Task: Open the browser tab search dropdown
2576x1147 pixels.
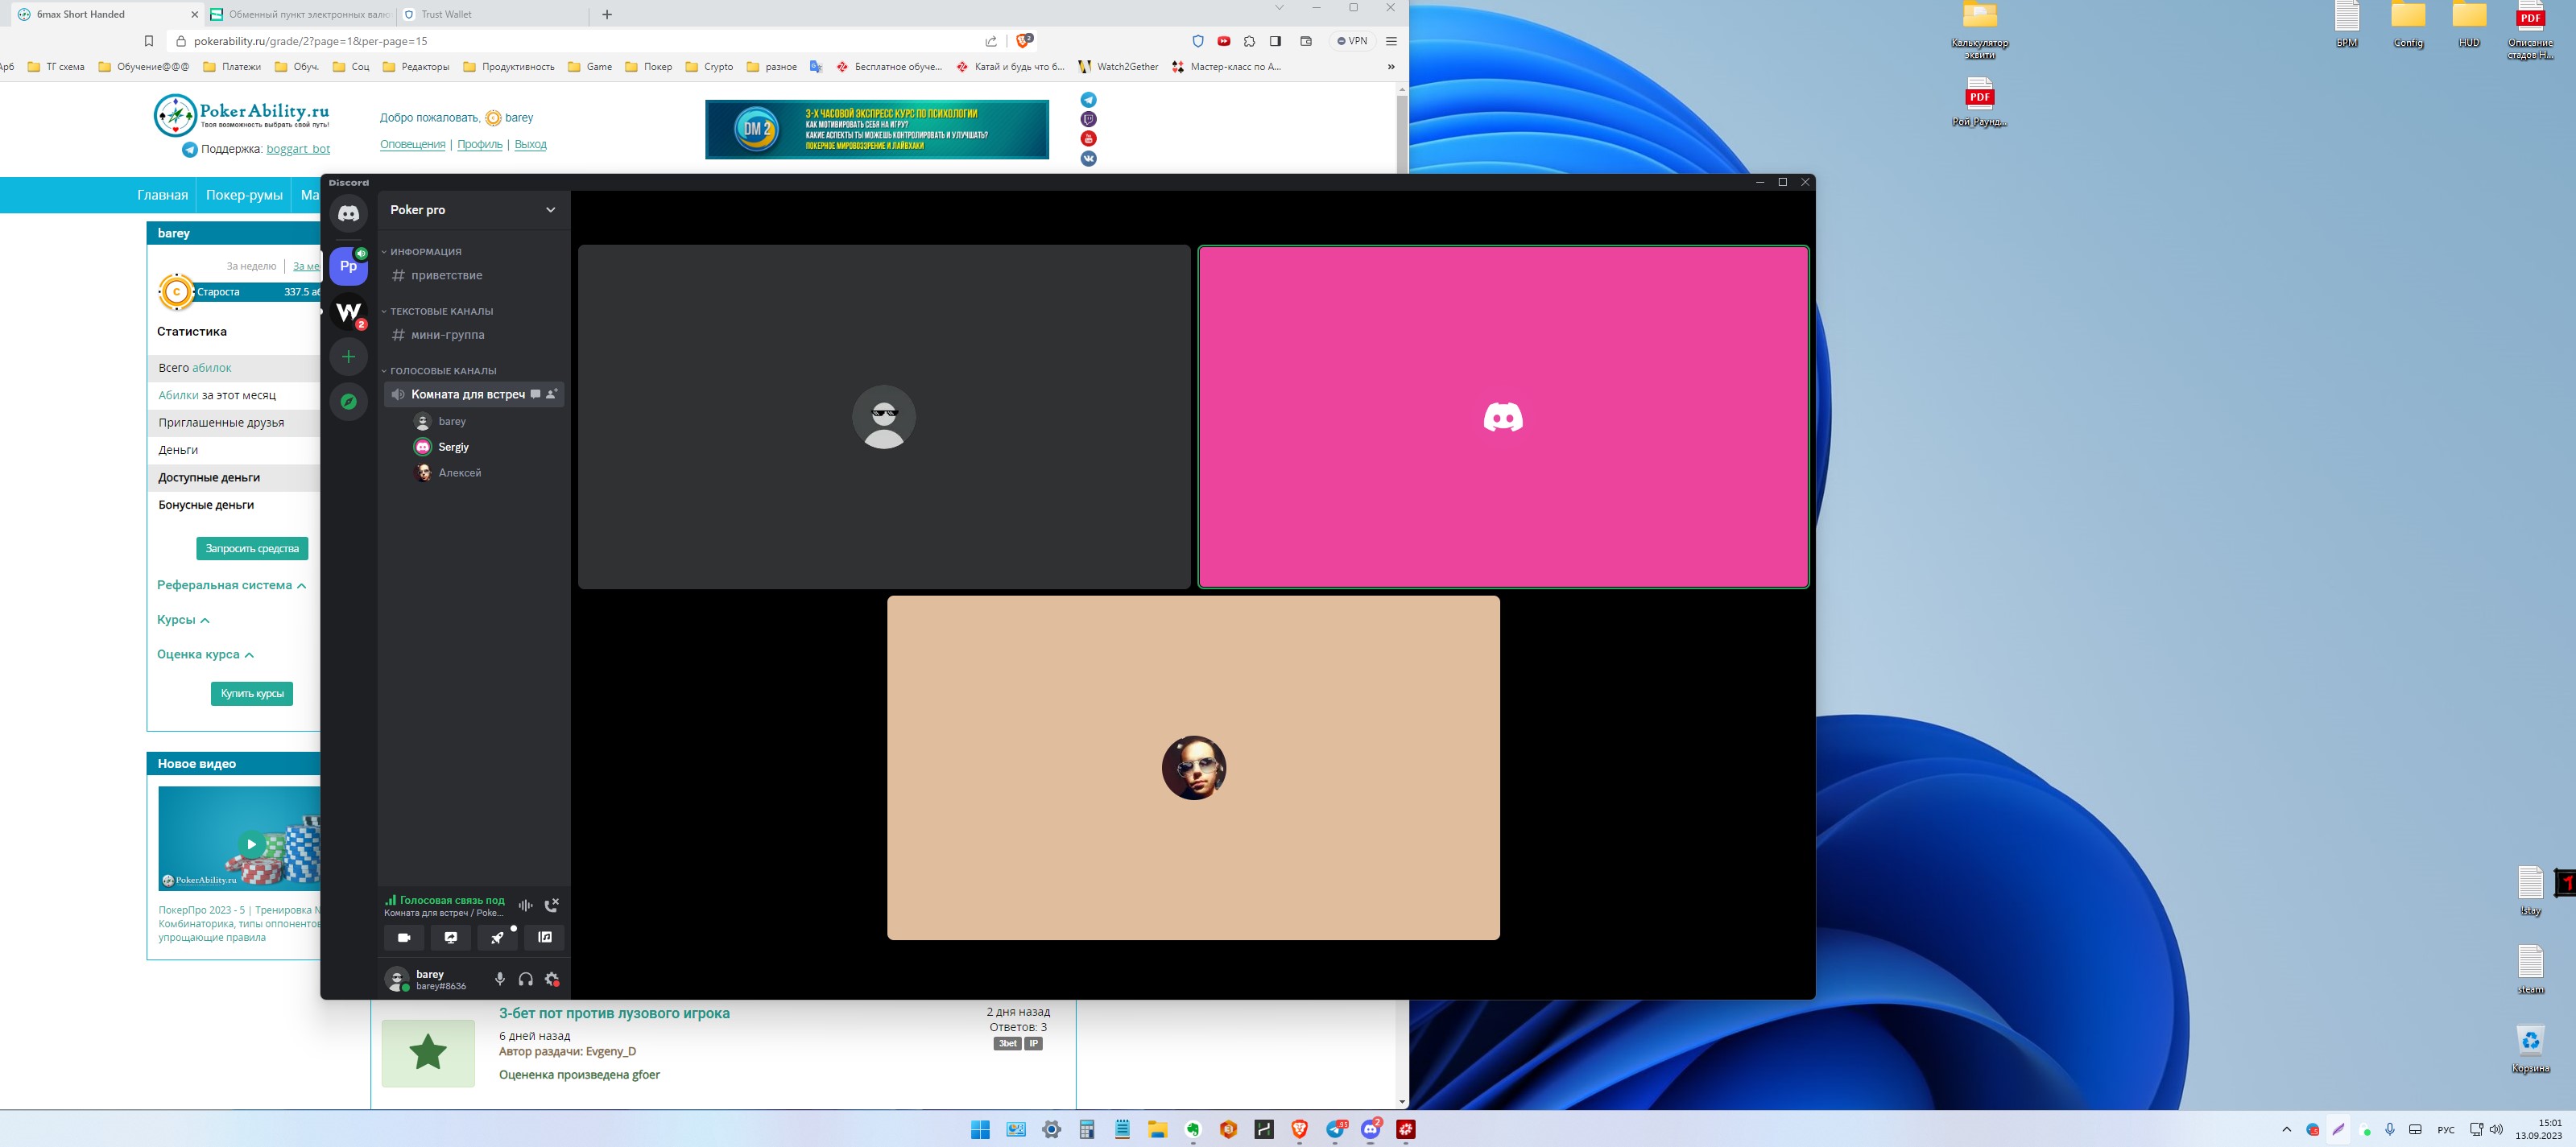Action: coord(1279,8)
